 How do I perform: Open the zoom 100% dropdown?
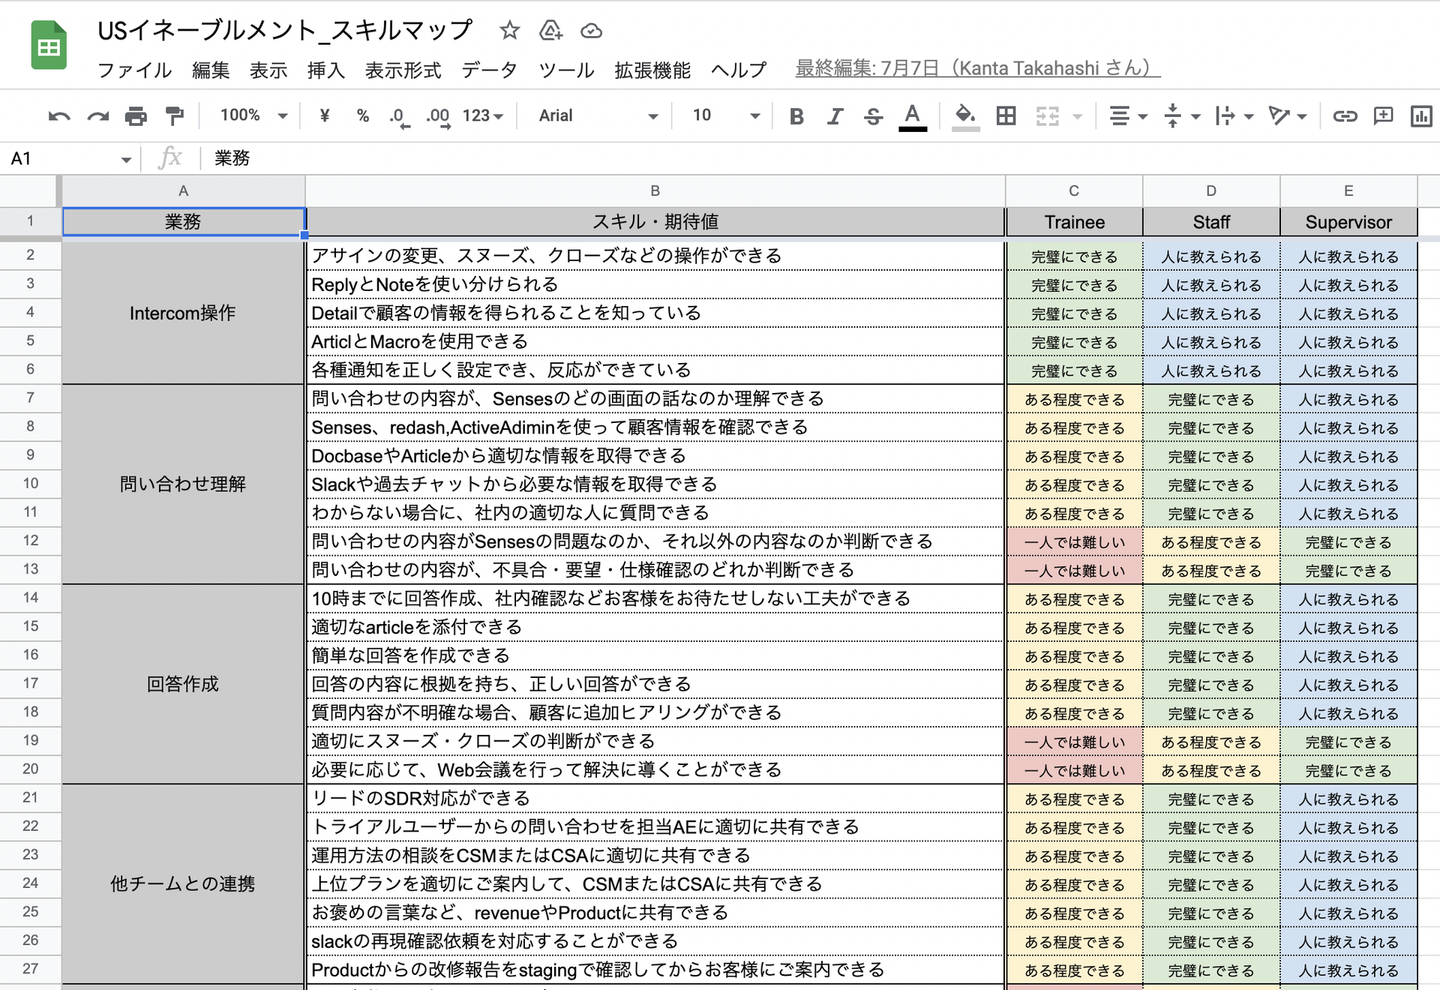pos(253,116)
